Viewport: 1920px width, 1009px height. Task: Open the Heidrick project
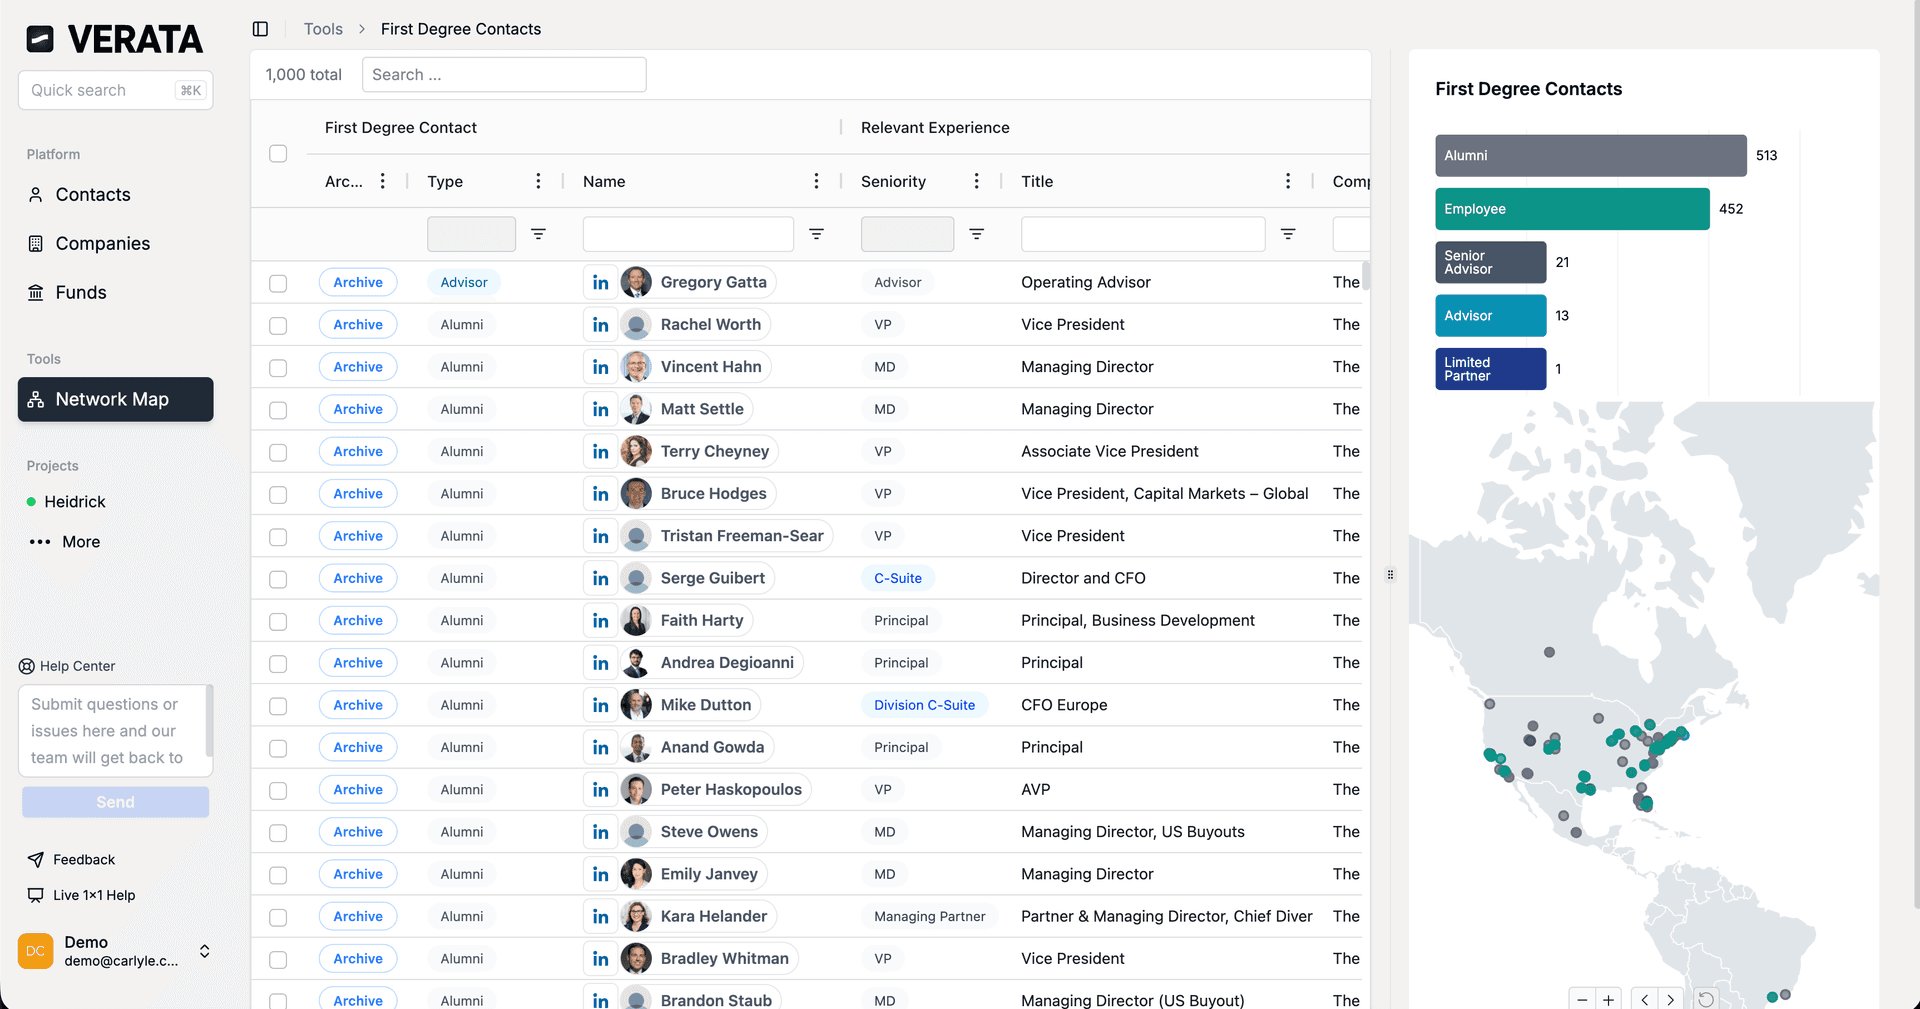tap(75, 502)
